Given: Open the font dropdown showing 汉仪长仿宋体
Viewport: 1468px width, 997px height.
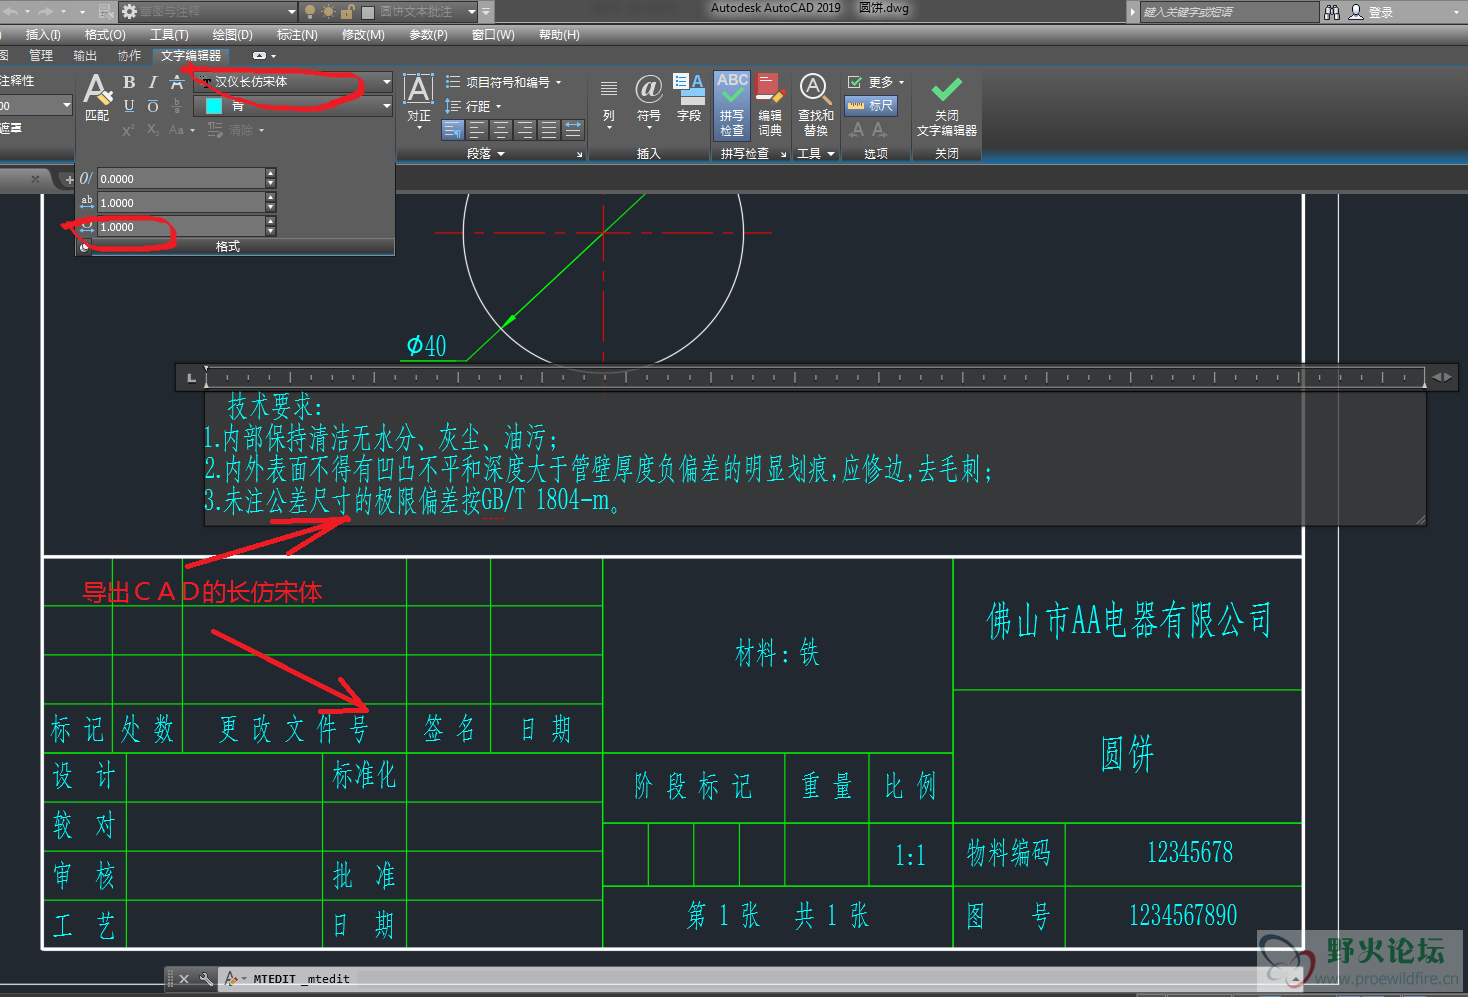Looking at the screenshot, I should pyautogui.click(x=293, y=82).
